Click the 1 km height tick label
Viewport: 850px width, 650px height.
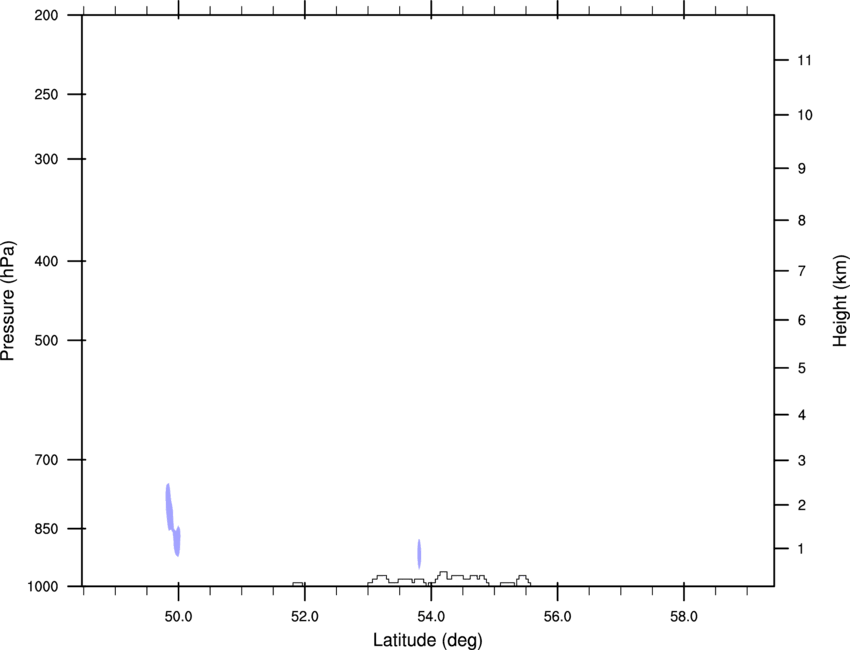[801, 549]
